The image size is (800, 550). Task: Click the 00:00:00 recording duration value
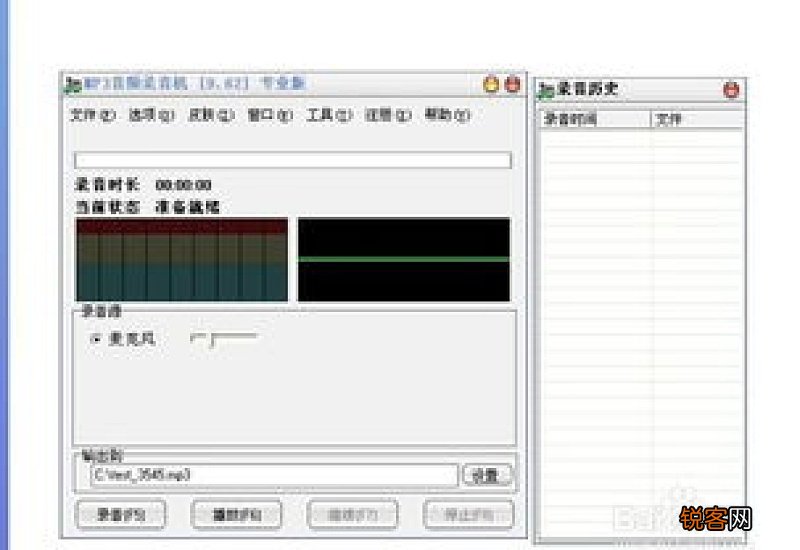(183, 185)
